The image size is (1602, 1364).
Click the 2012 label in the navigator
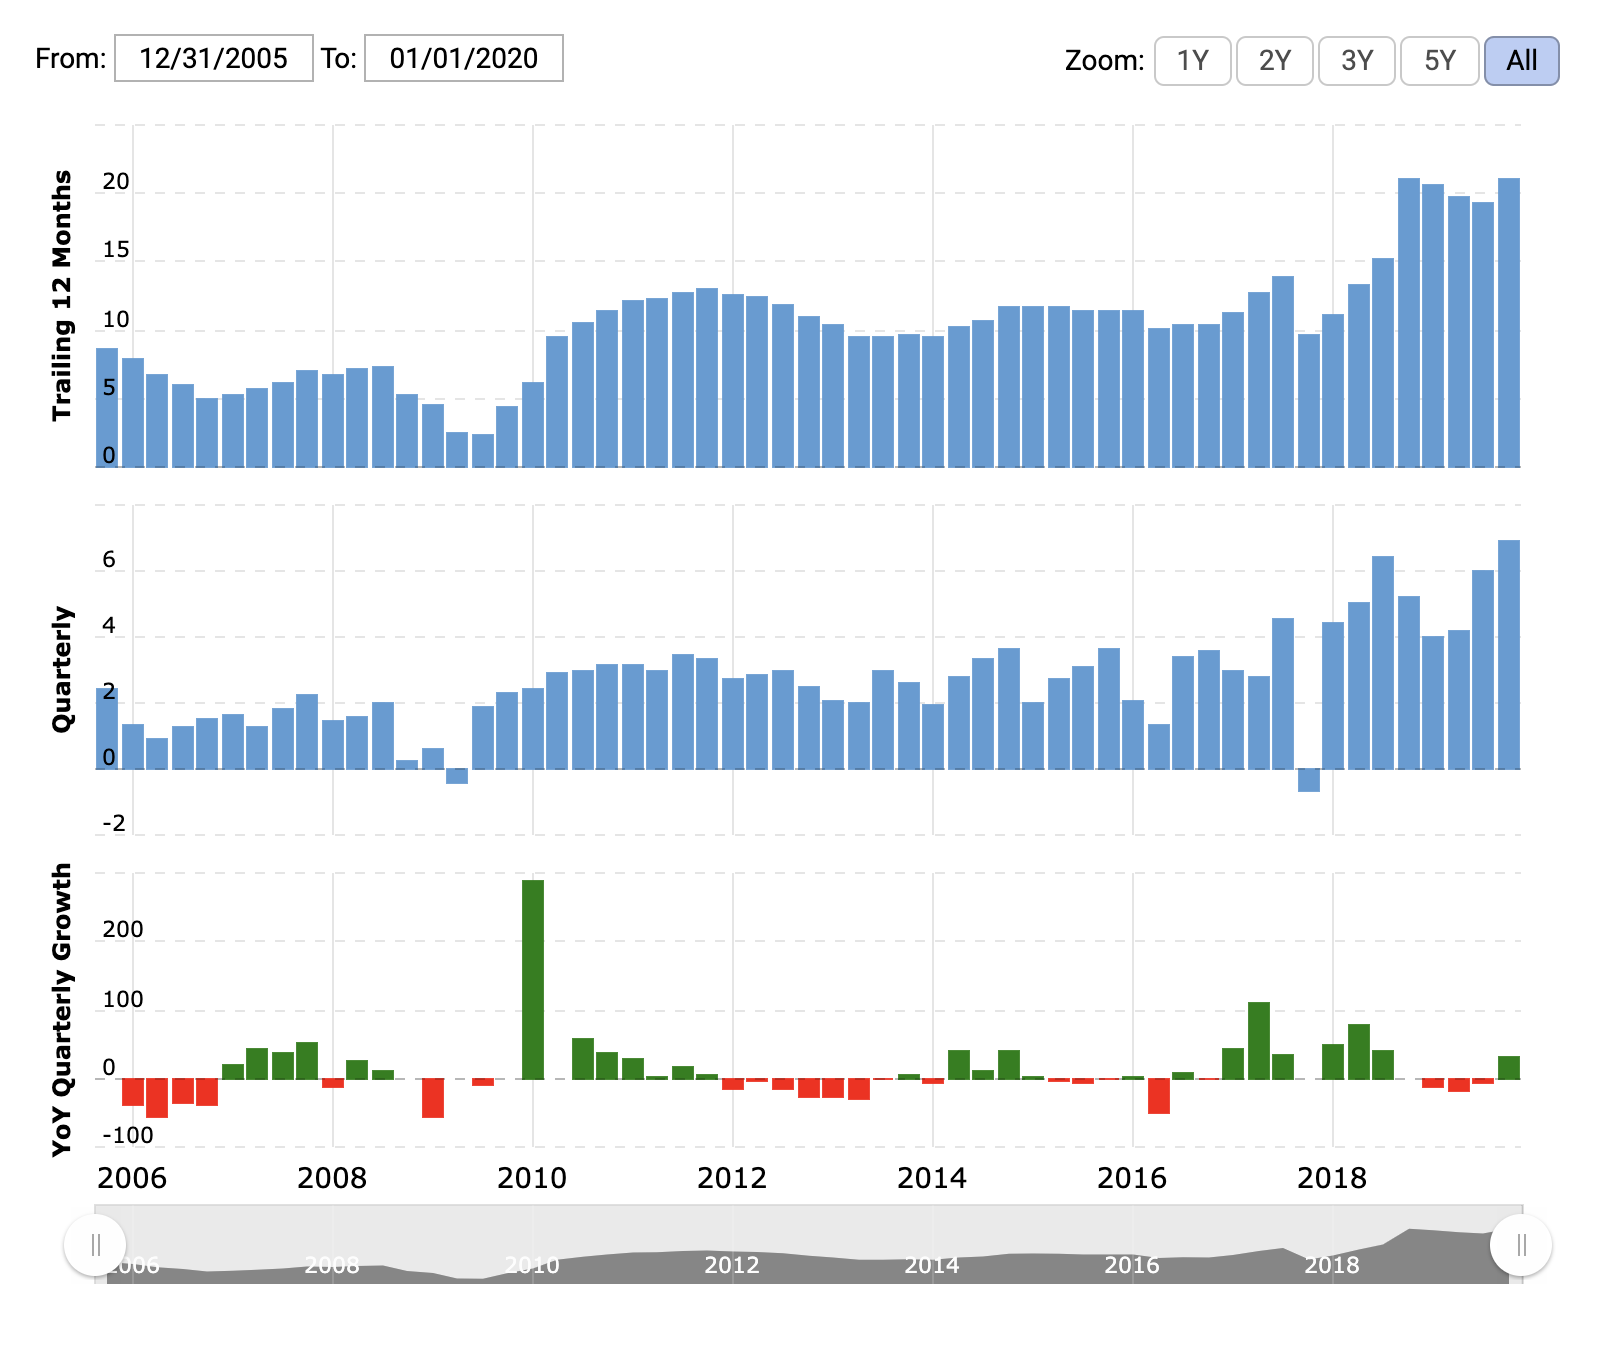point(732,1266)
